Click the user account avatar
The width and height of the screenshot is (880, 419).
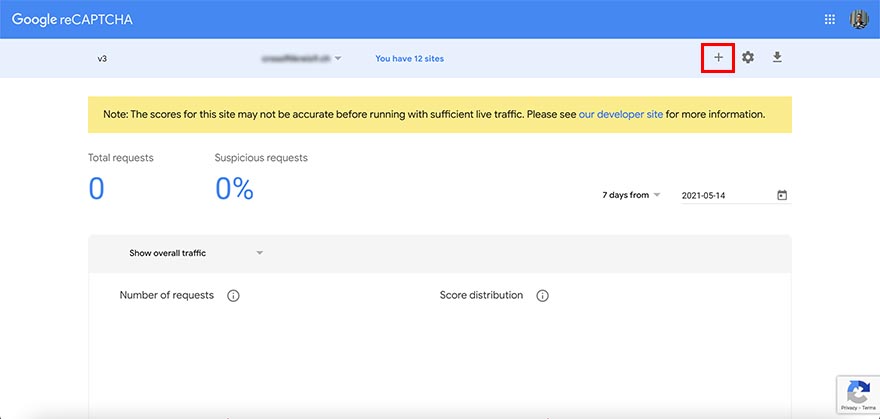(x=859, y=19)
